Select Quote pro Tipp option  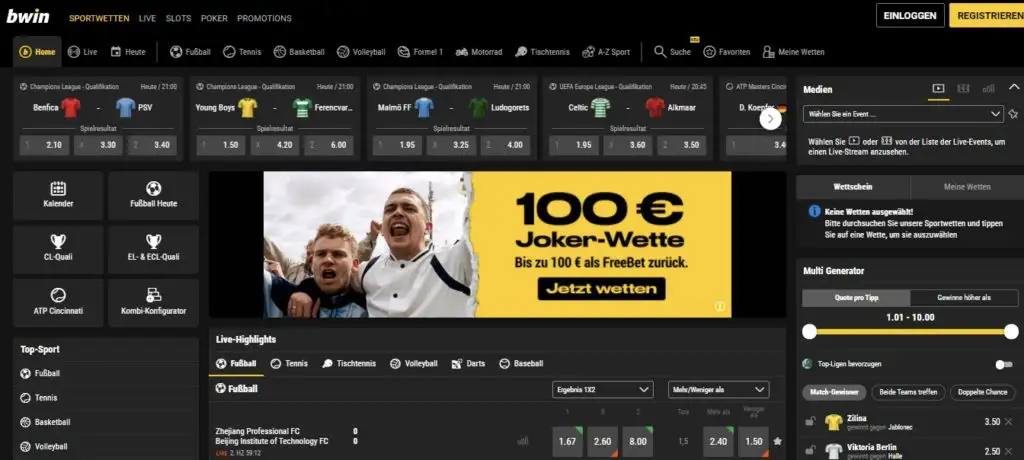coord(856,297)
